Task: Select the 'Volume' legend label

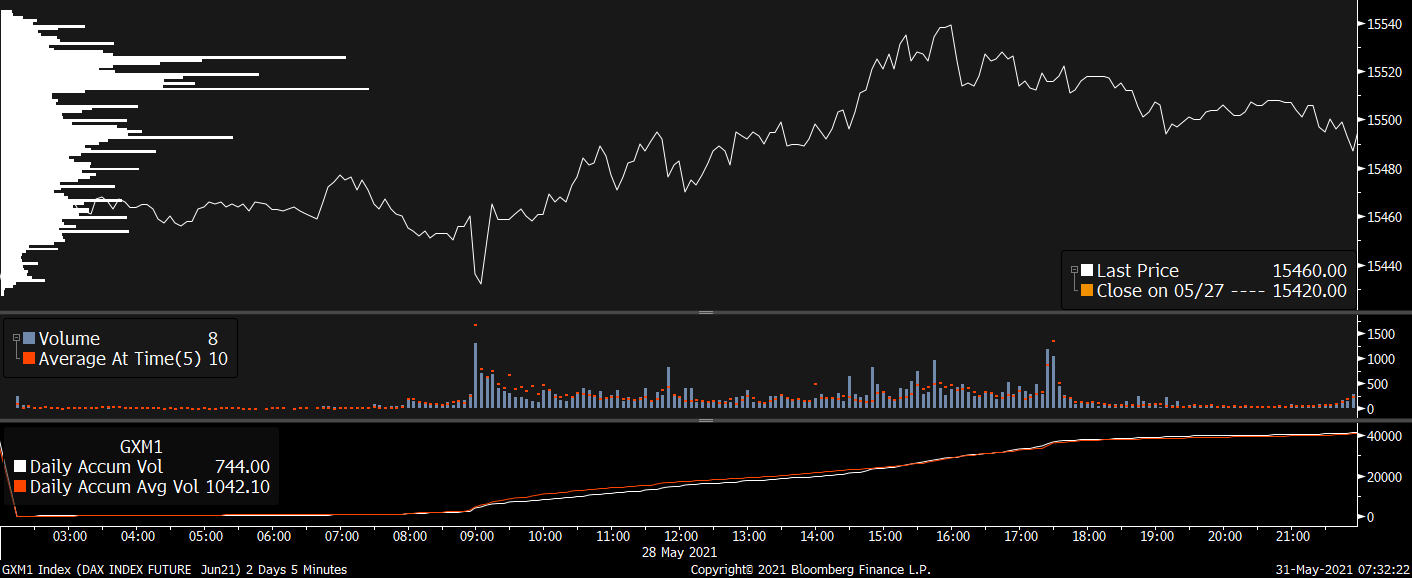Action: click(x=69, y=339)
